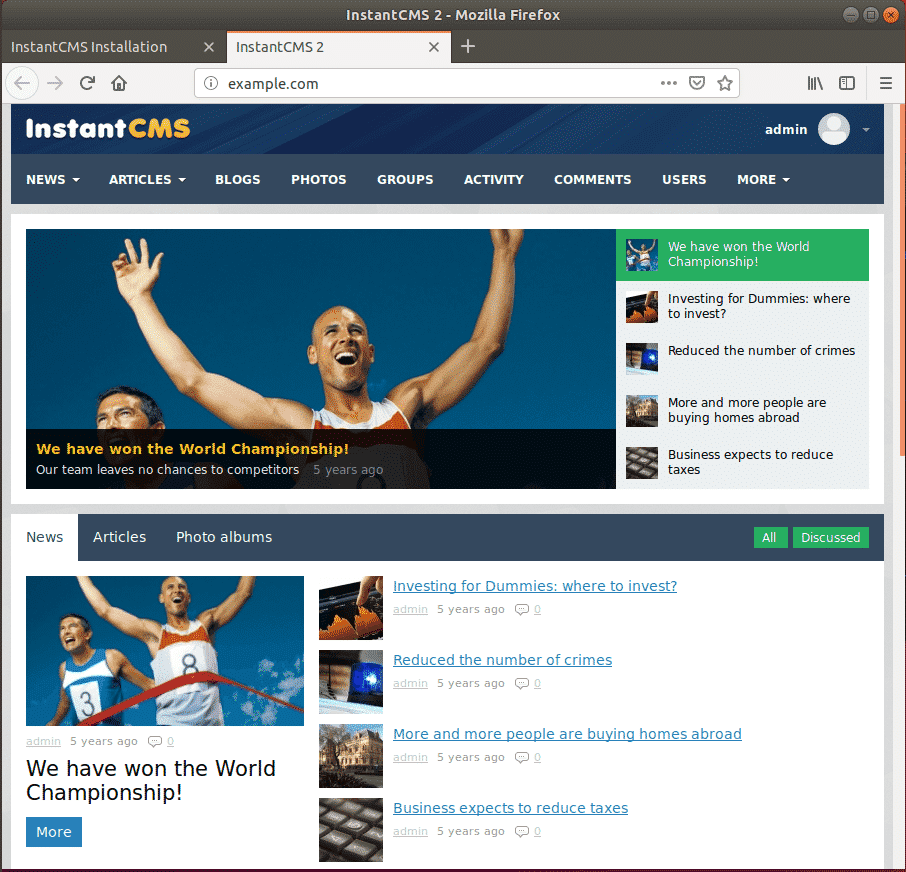Open the MORE dropdown in navigation
This screenshot has height=872, width=906.
click(763, 180)
